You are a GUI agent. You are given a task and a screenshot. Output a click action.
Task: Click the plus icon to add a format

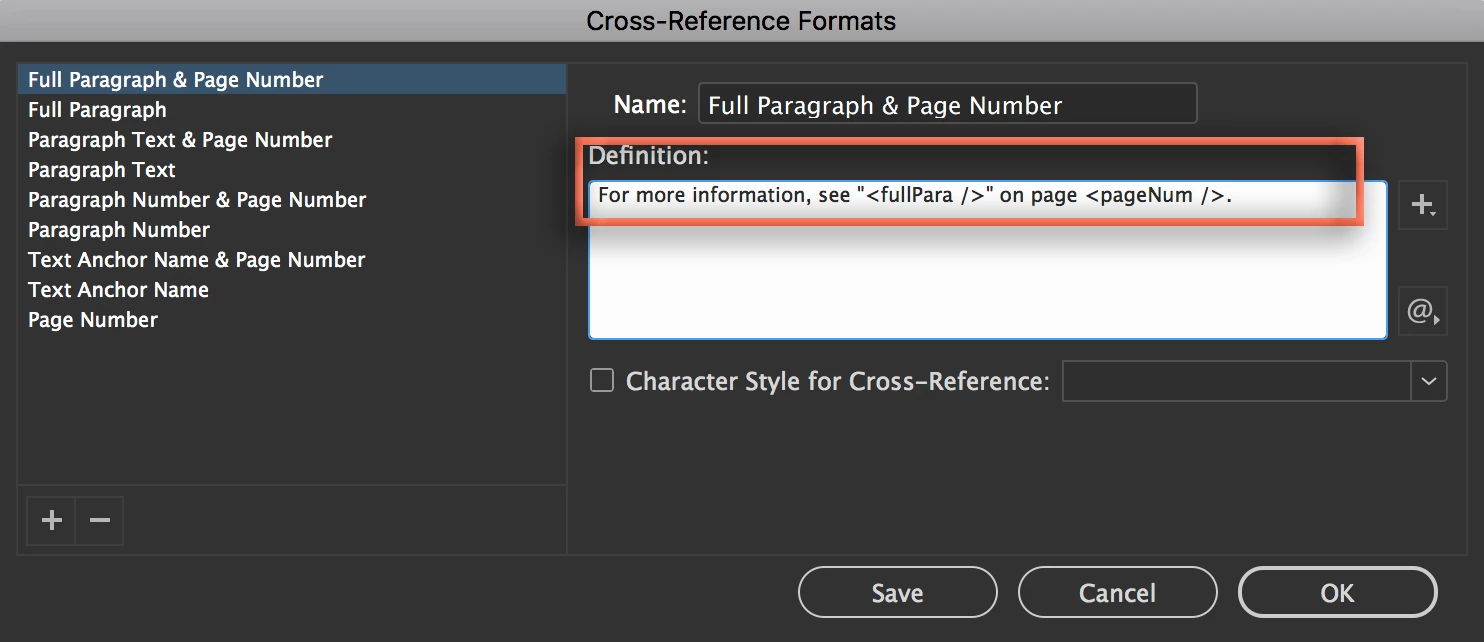click(51, 520)
